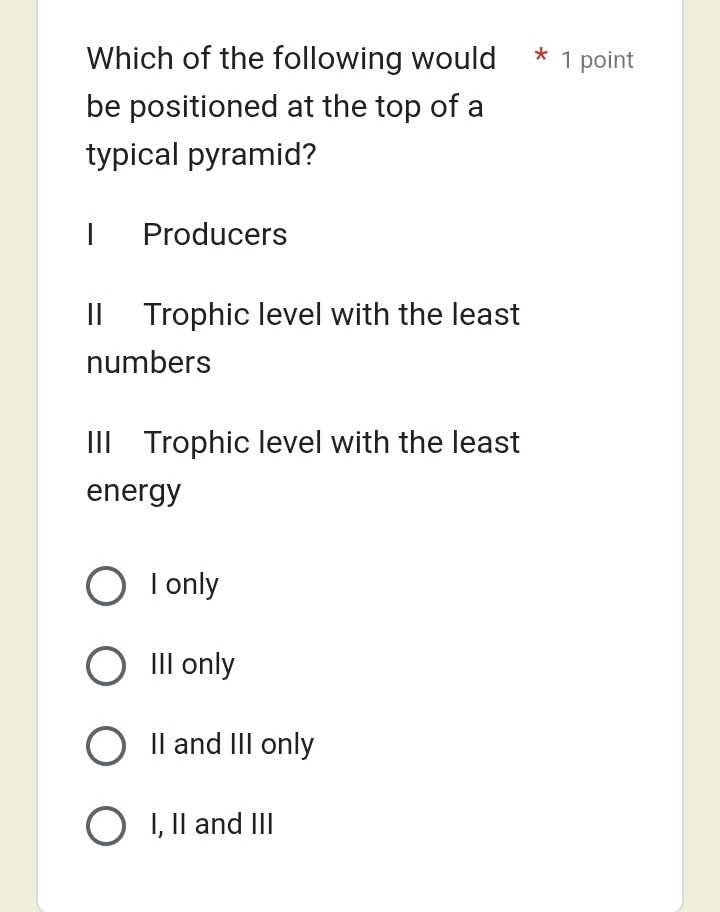Click the Roman numeral III in the statement list
Viewport: 720px width, 912px height.
point(99,443)
